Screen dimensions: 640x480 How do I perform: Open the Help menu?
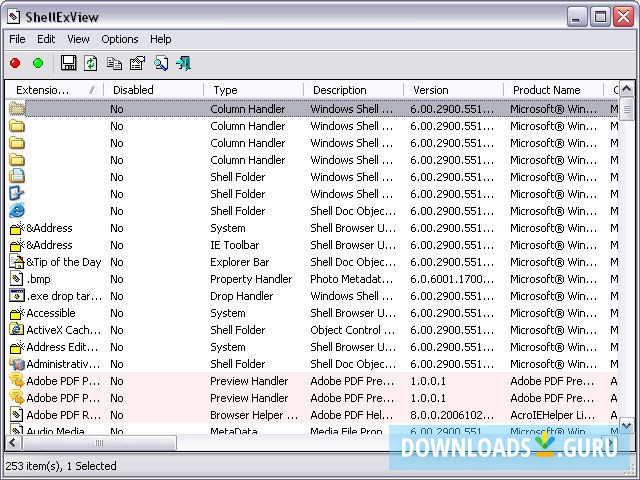click(160, 39)
